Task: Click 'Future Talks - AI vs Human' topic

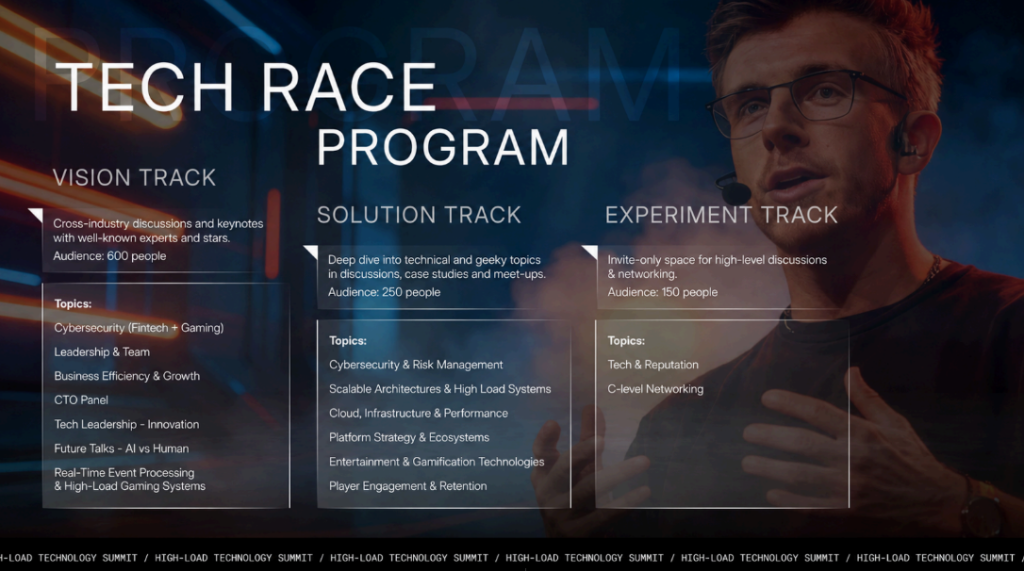Action: pyautogui.click(x=121, y=449)
